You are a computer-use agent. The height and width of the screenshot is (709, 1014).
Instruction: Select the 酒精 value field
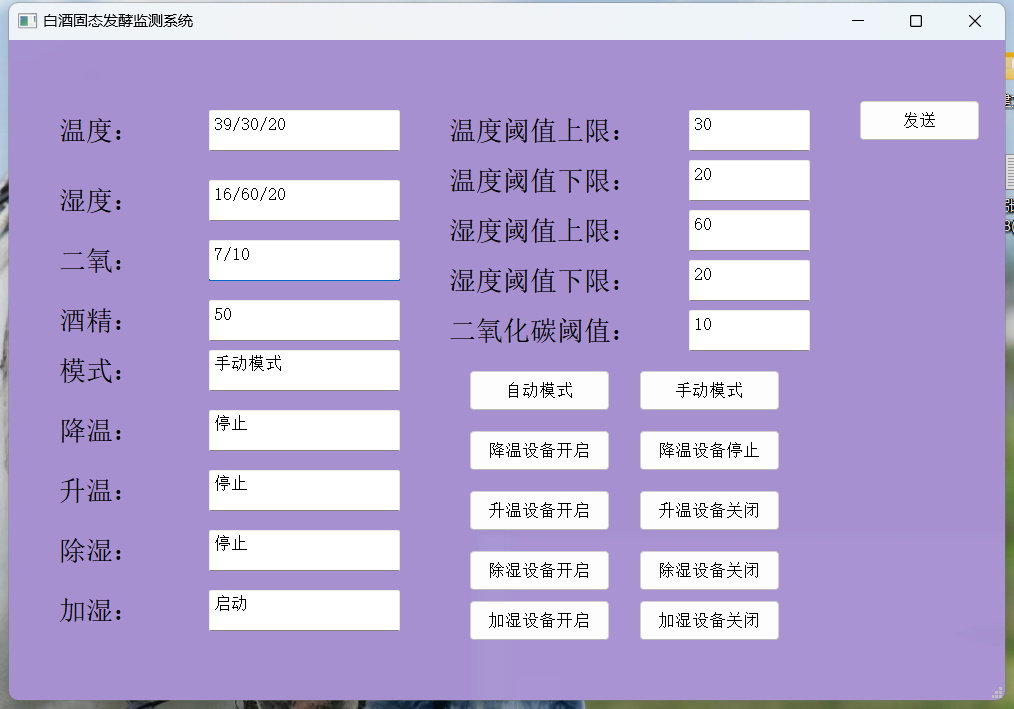304,320
